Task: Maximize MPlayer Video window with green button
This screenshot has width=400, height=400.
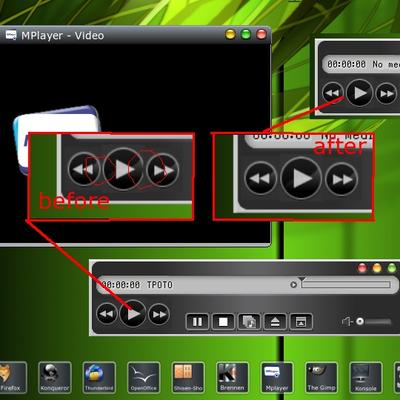Action: tap(246, 34)
